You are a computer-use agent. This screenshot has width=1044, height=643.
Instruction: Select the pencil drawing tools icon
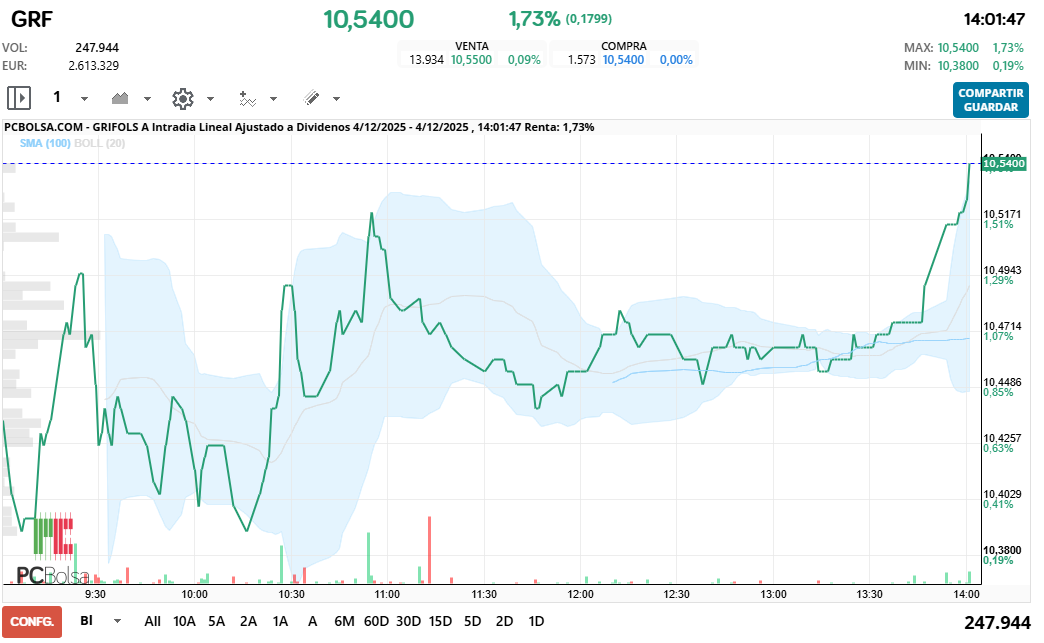click(x=311, y=98)
